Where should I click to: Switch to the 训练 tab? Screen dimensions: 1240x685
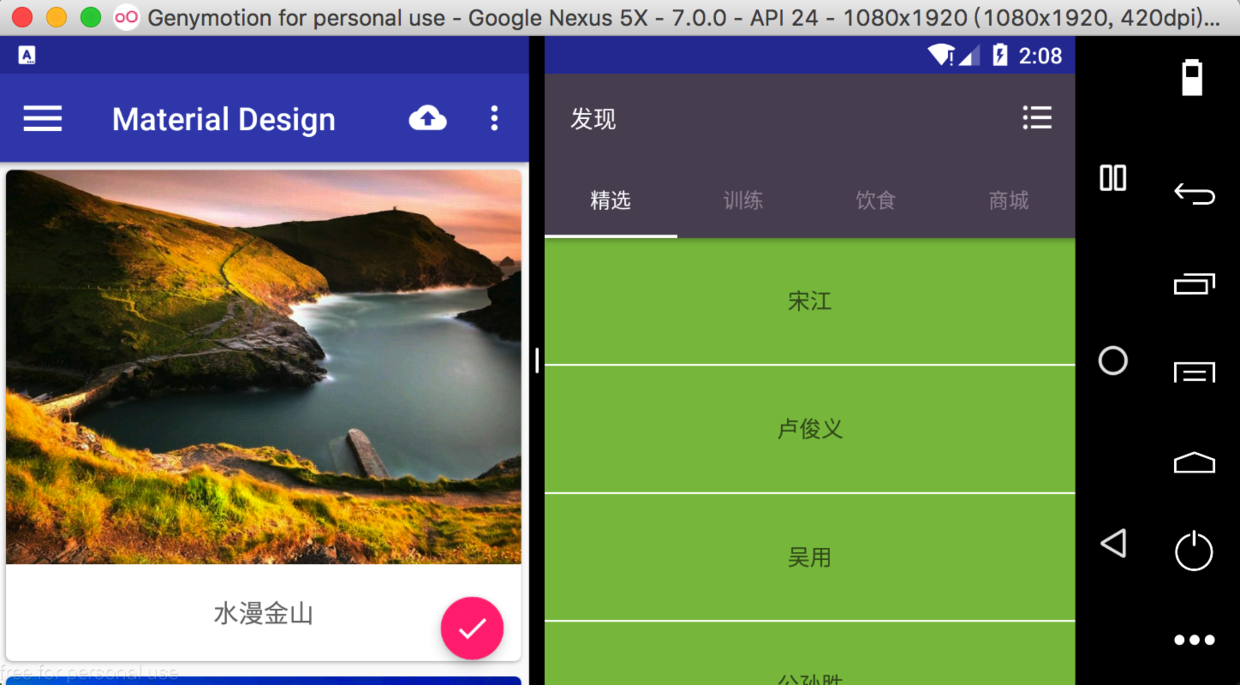[743, 200]
